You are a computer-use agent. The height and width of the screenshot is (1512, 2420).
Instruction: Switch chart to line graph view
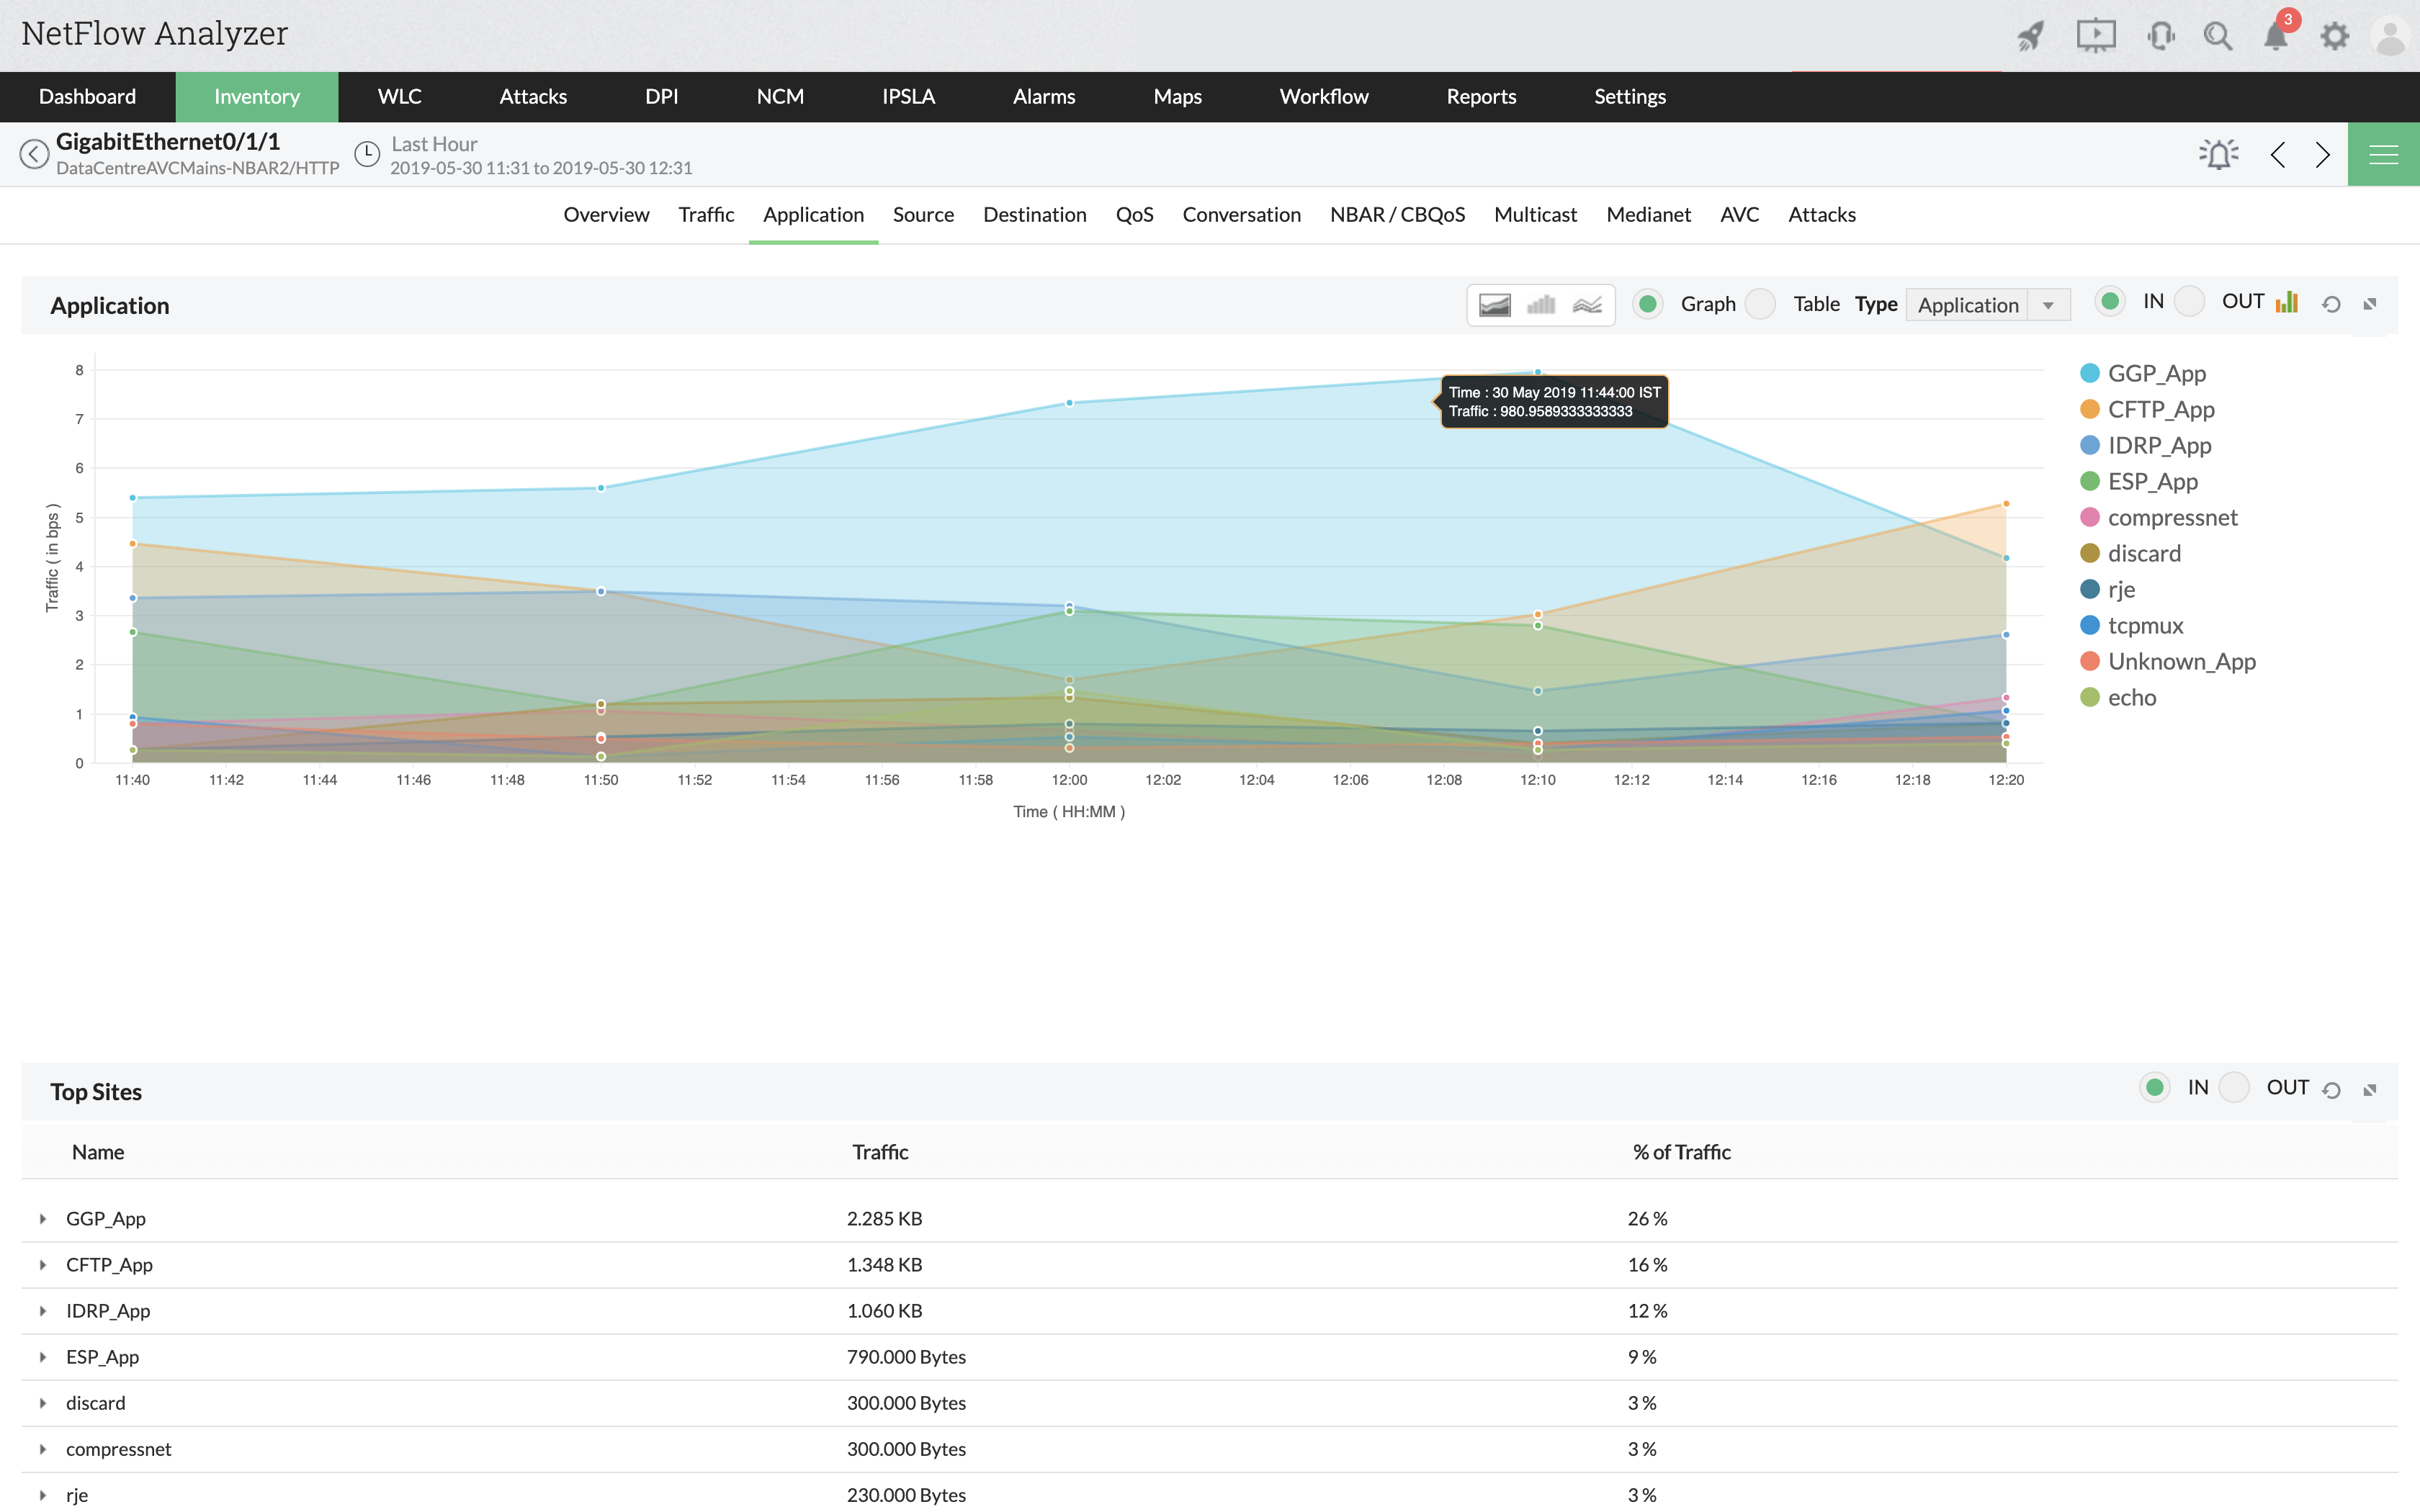pyautogui.click(x=1588, y=304)
